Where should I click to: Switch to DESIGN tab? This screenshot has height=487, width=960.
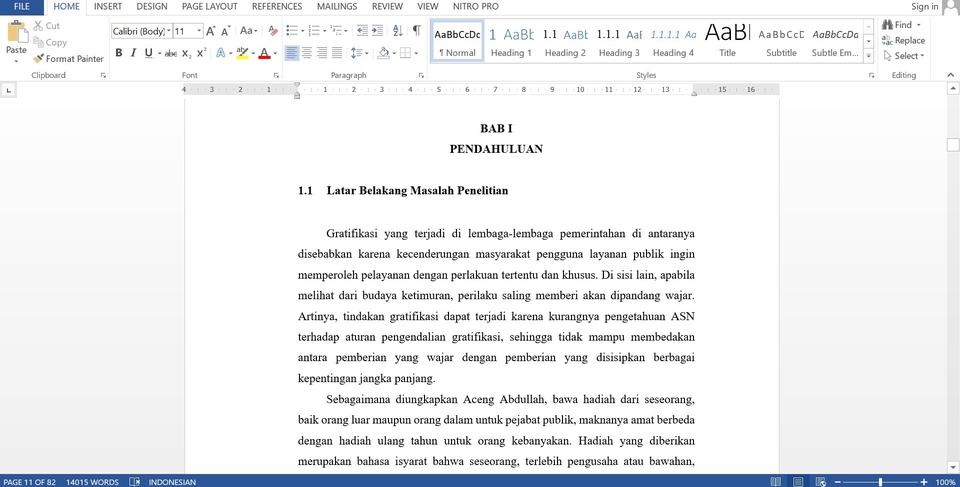pyautogui.click(x=152, y=7)
